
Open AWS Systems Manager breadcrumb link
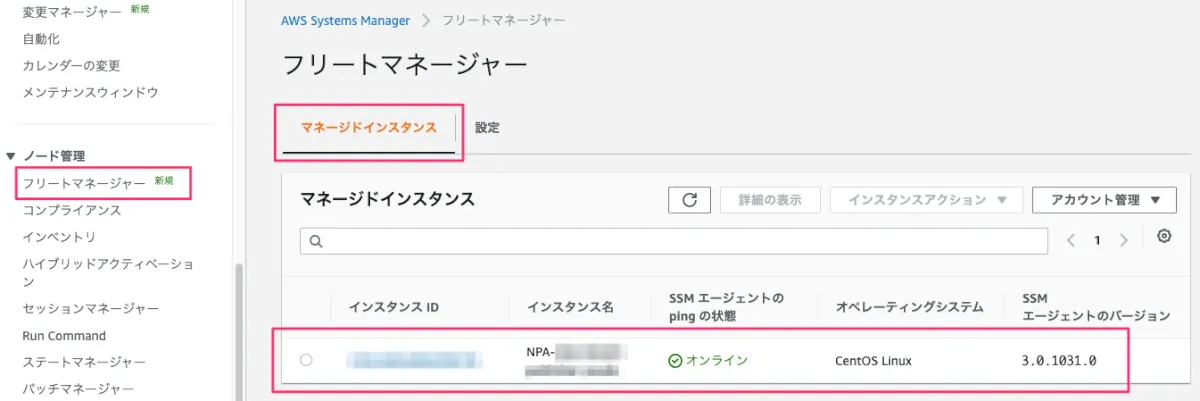click(346, 20)
